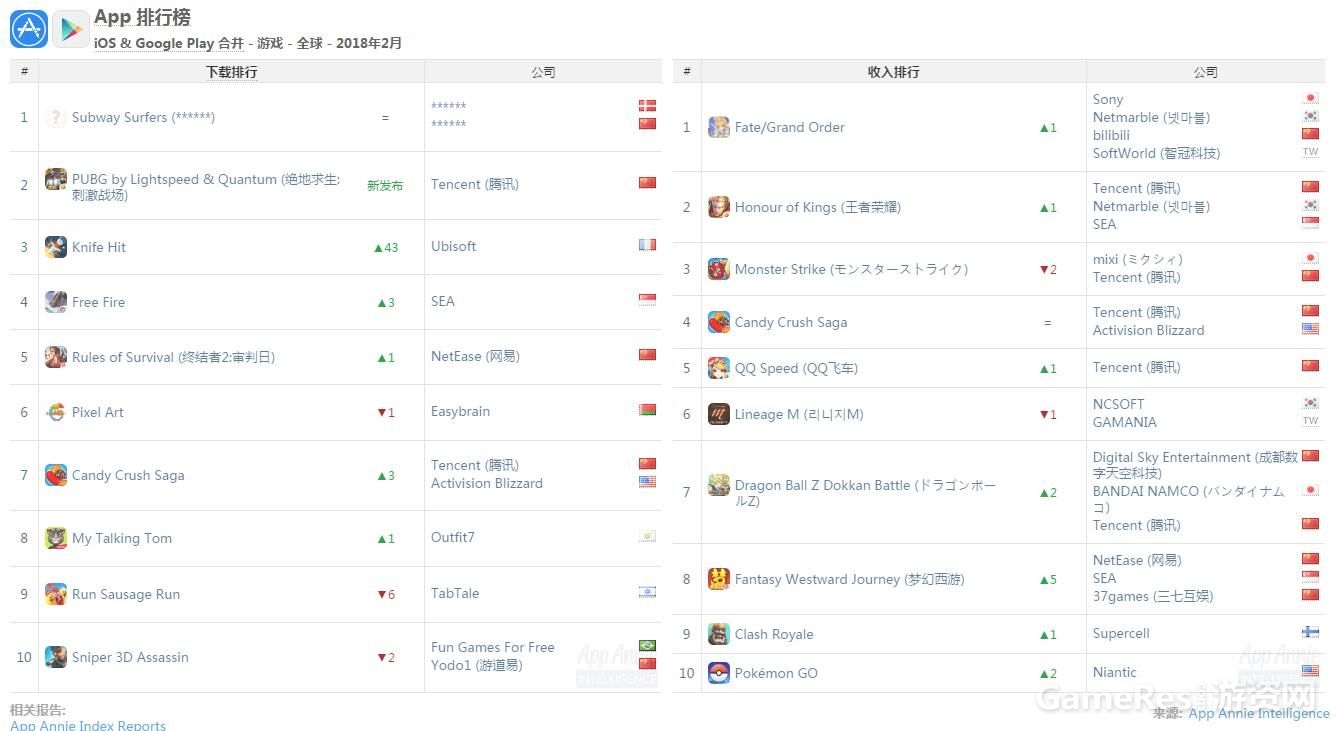This screenshot has width=1341, height=731.
Task: Click the QQ Speed app name
Action: pos(796,368)
